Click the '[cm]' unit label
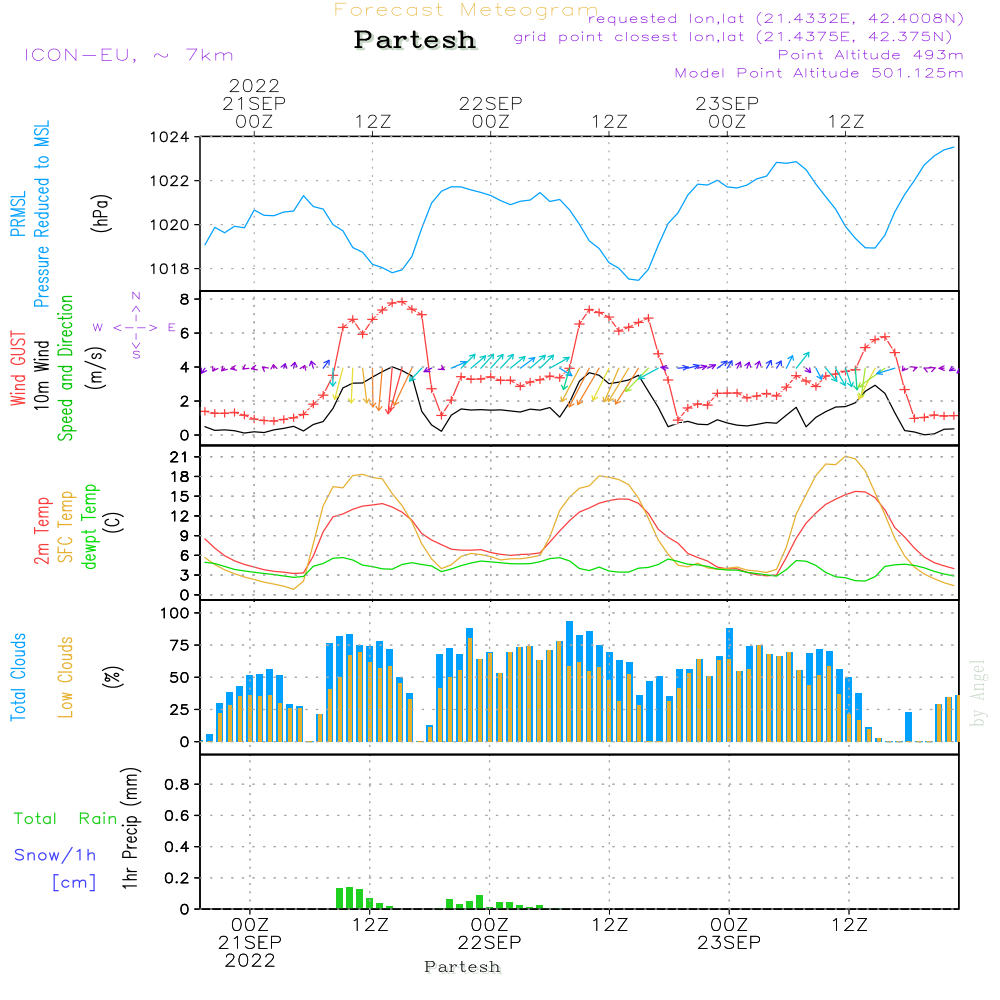The image size is (1000, 1000). point(74,882)
